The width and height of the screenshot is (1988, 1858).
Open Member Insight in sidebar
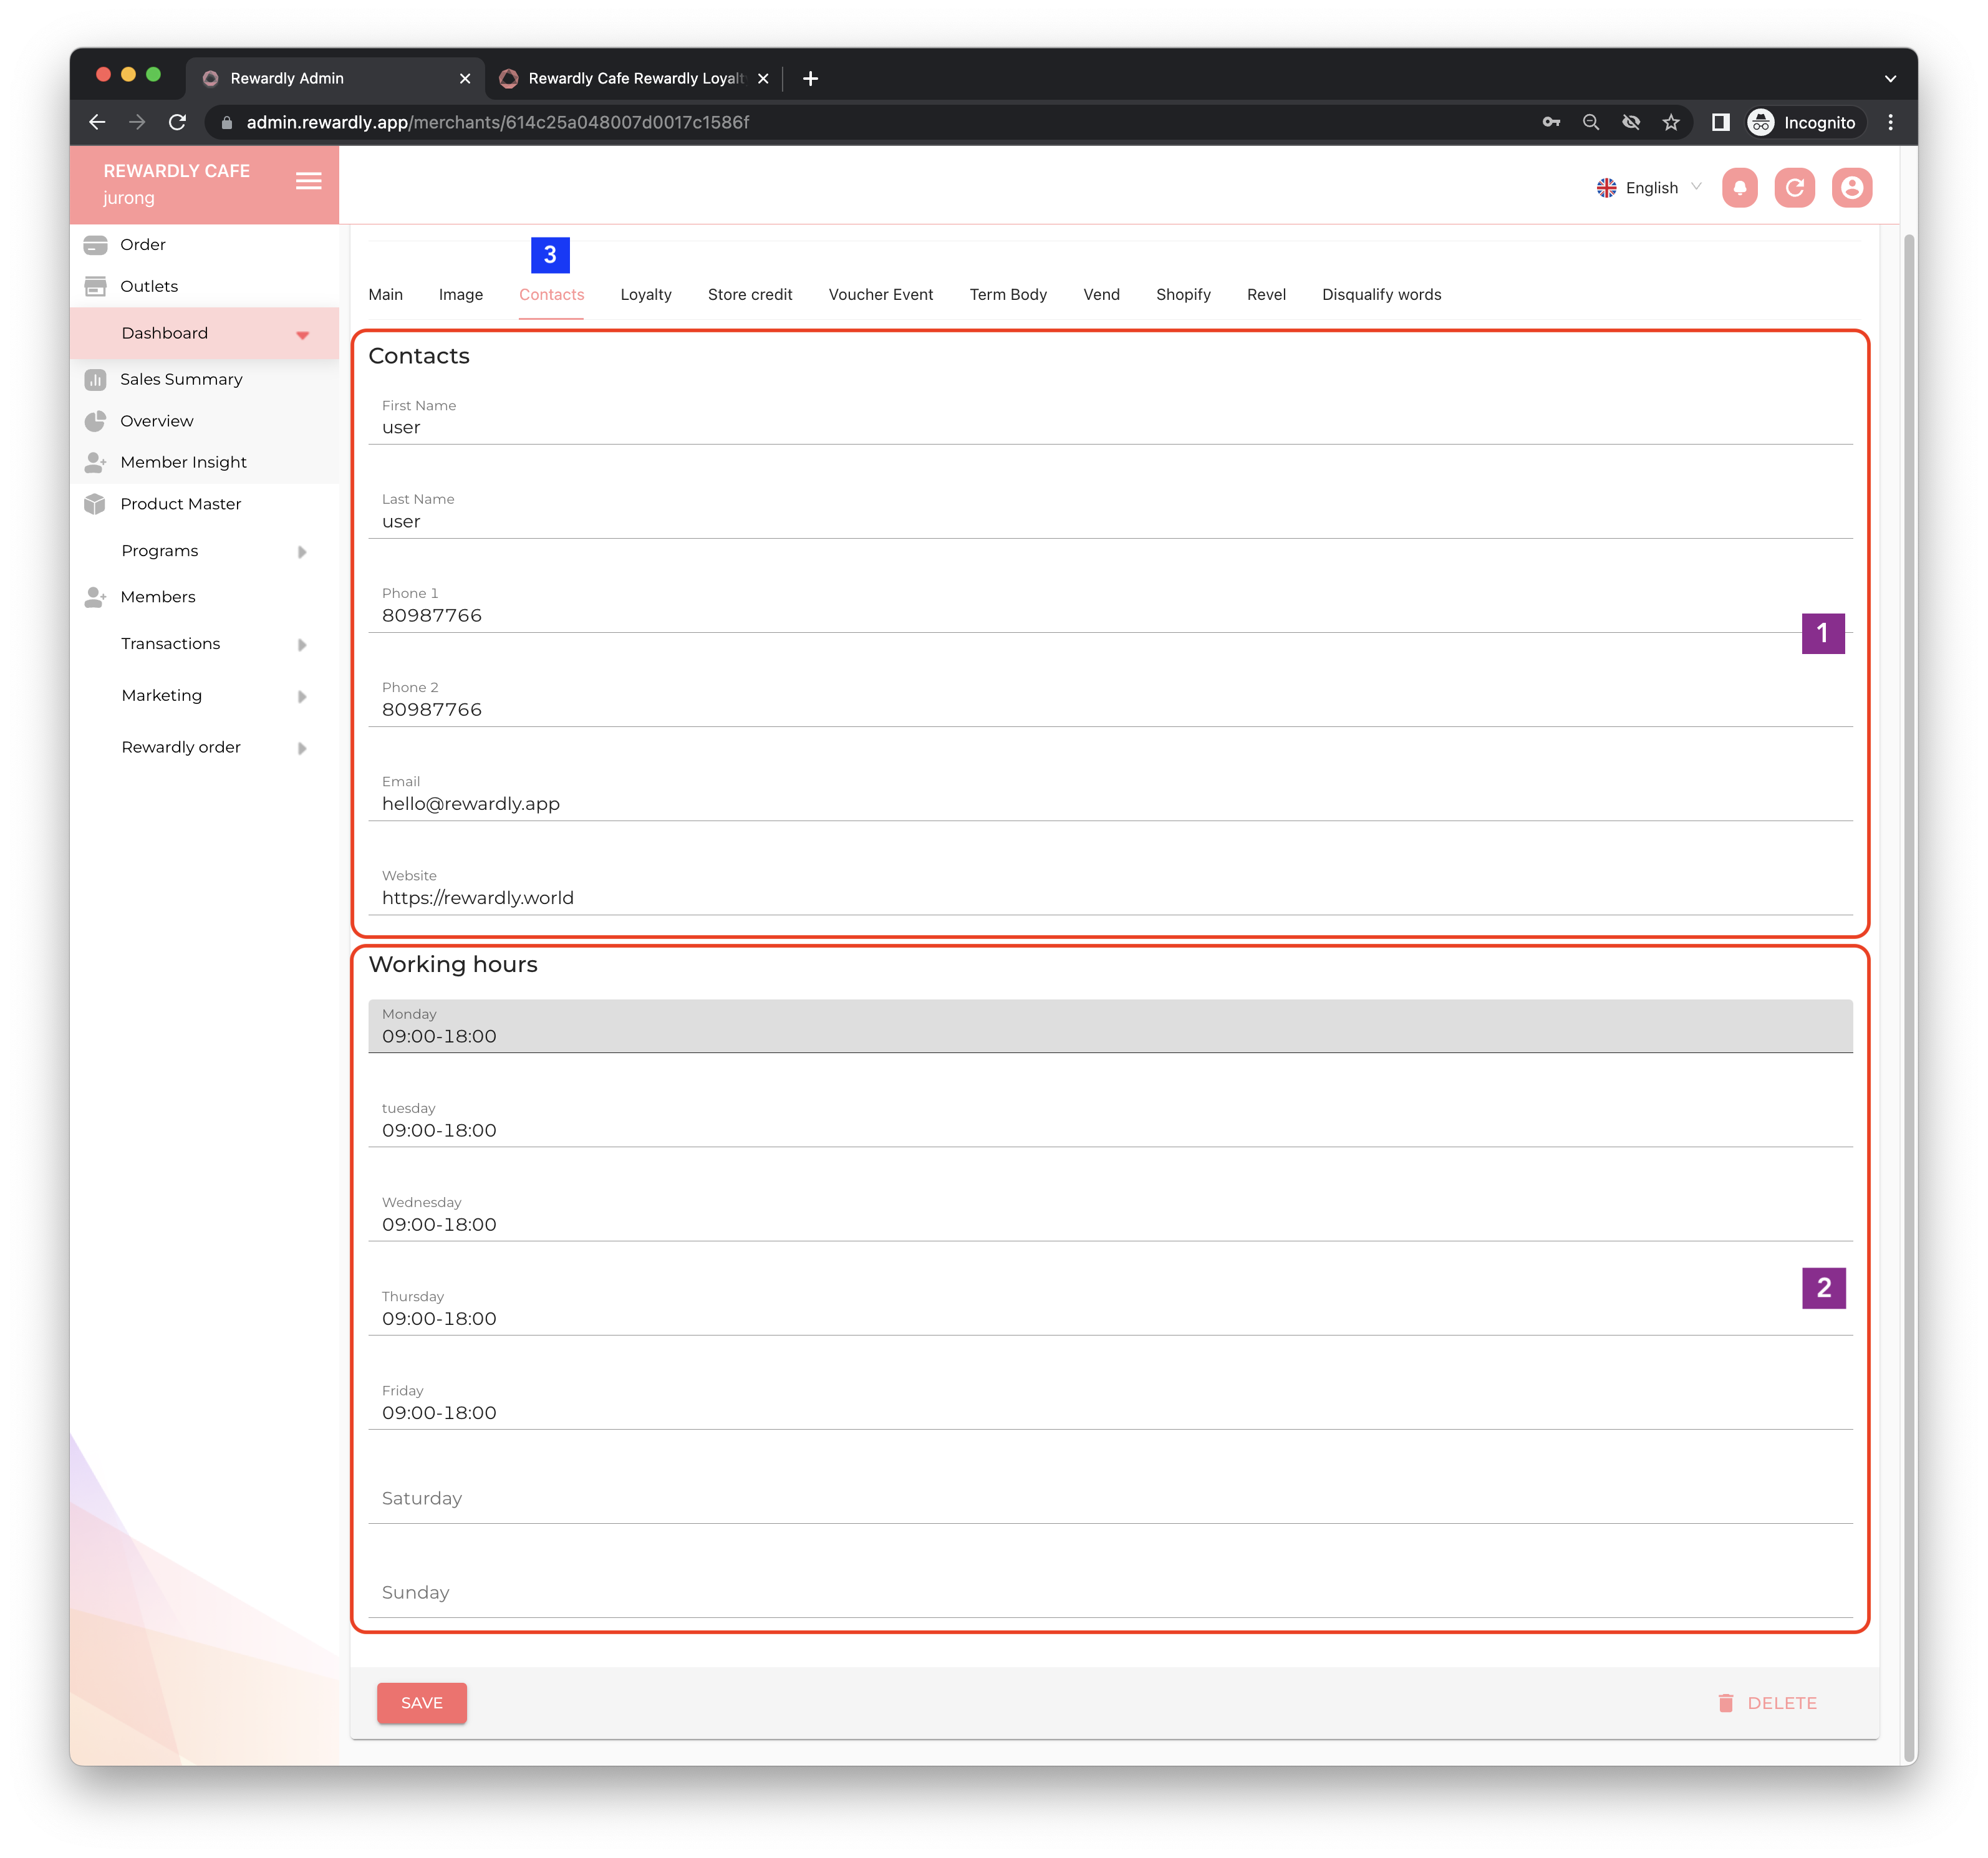(x=204, y=463)
